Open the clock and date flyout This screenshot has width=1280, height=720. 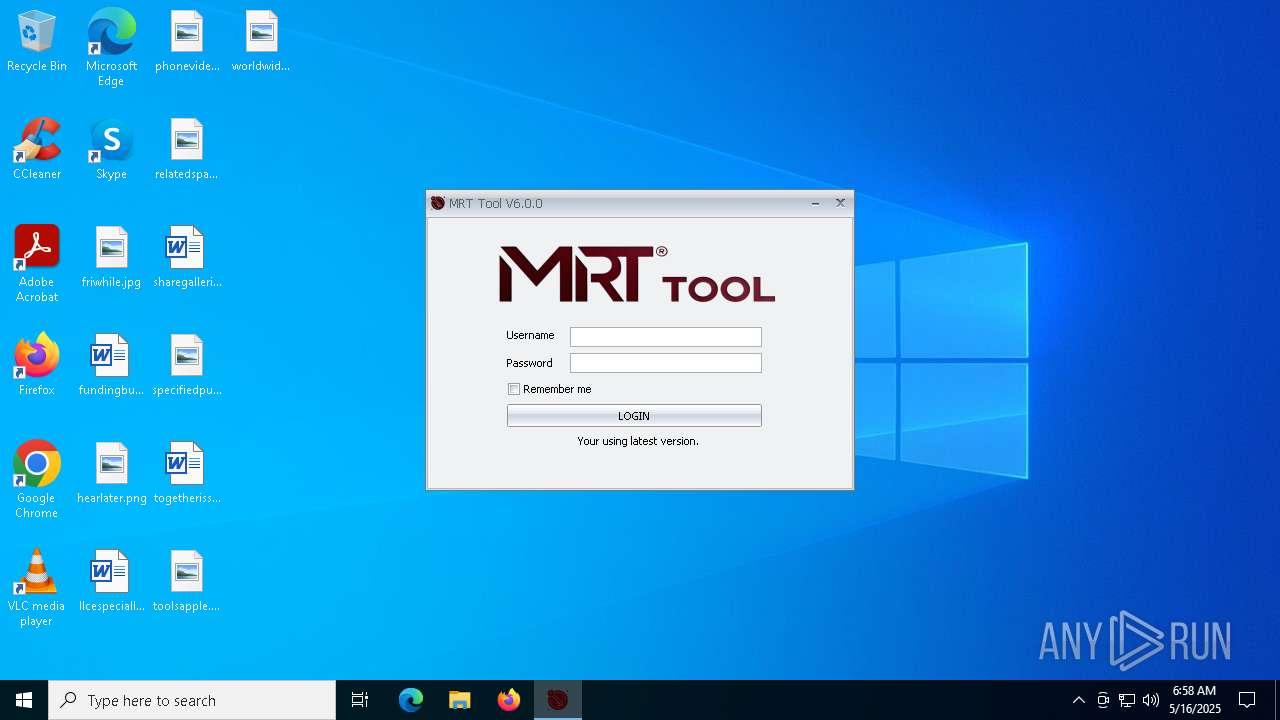1195,700
